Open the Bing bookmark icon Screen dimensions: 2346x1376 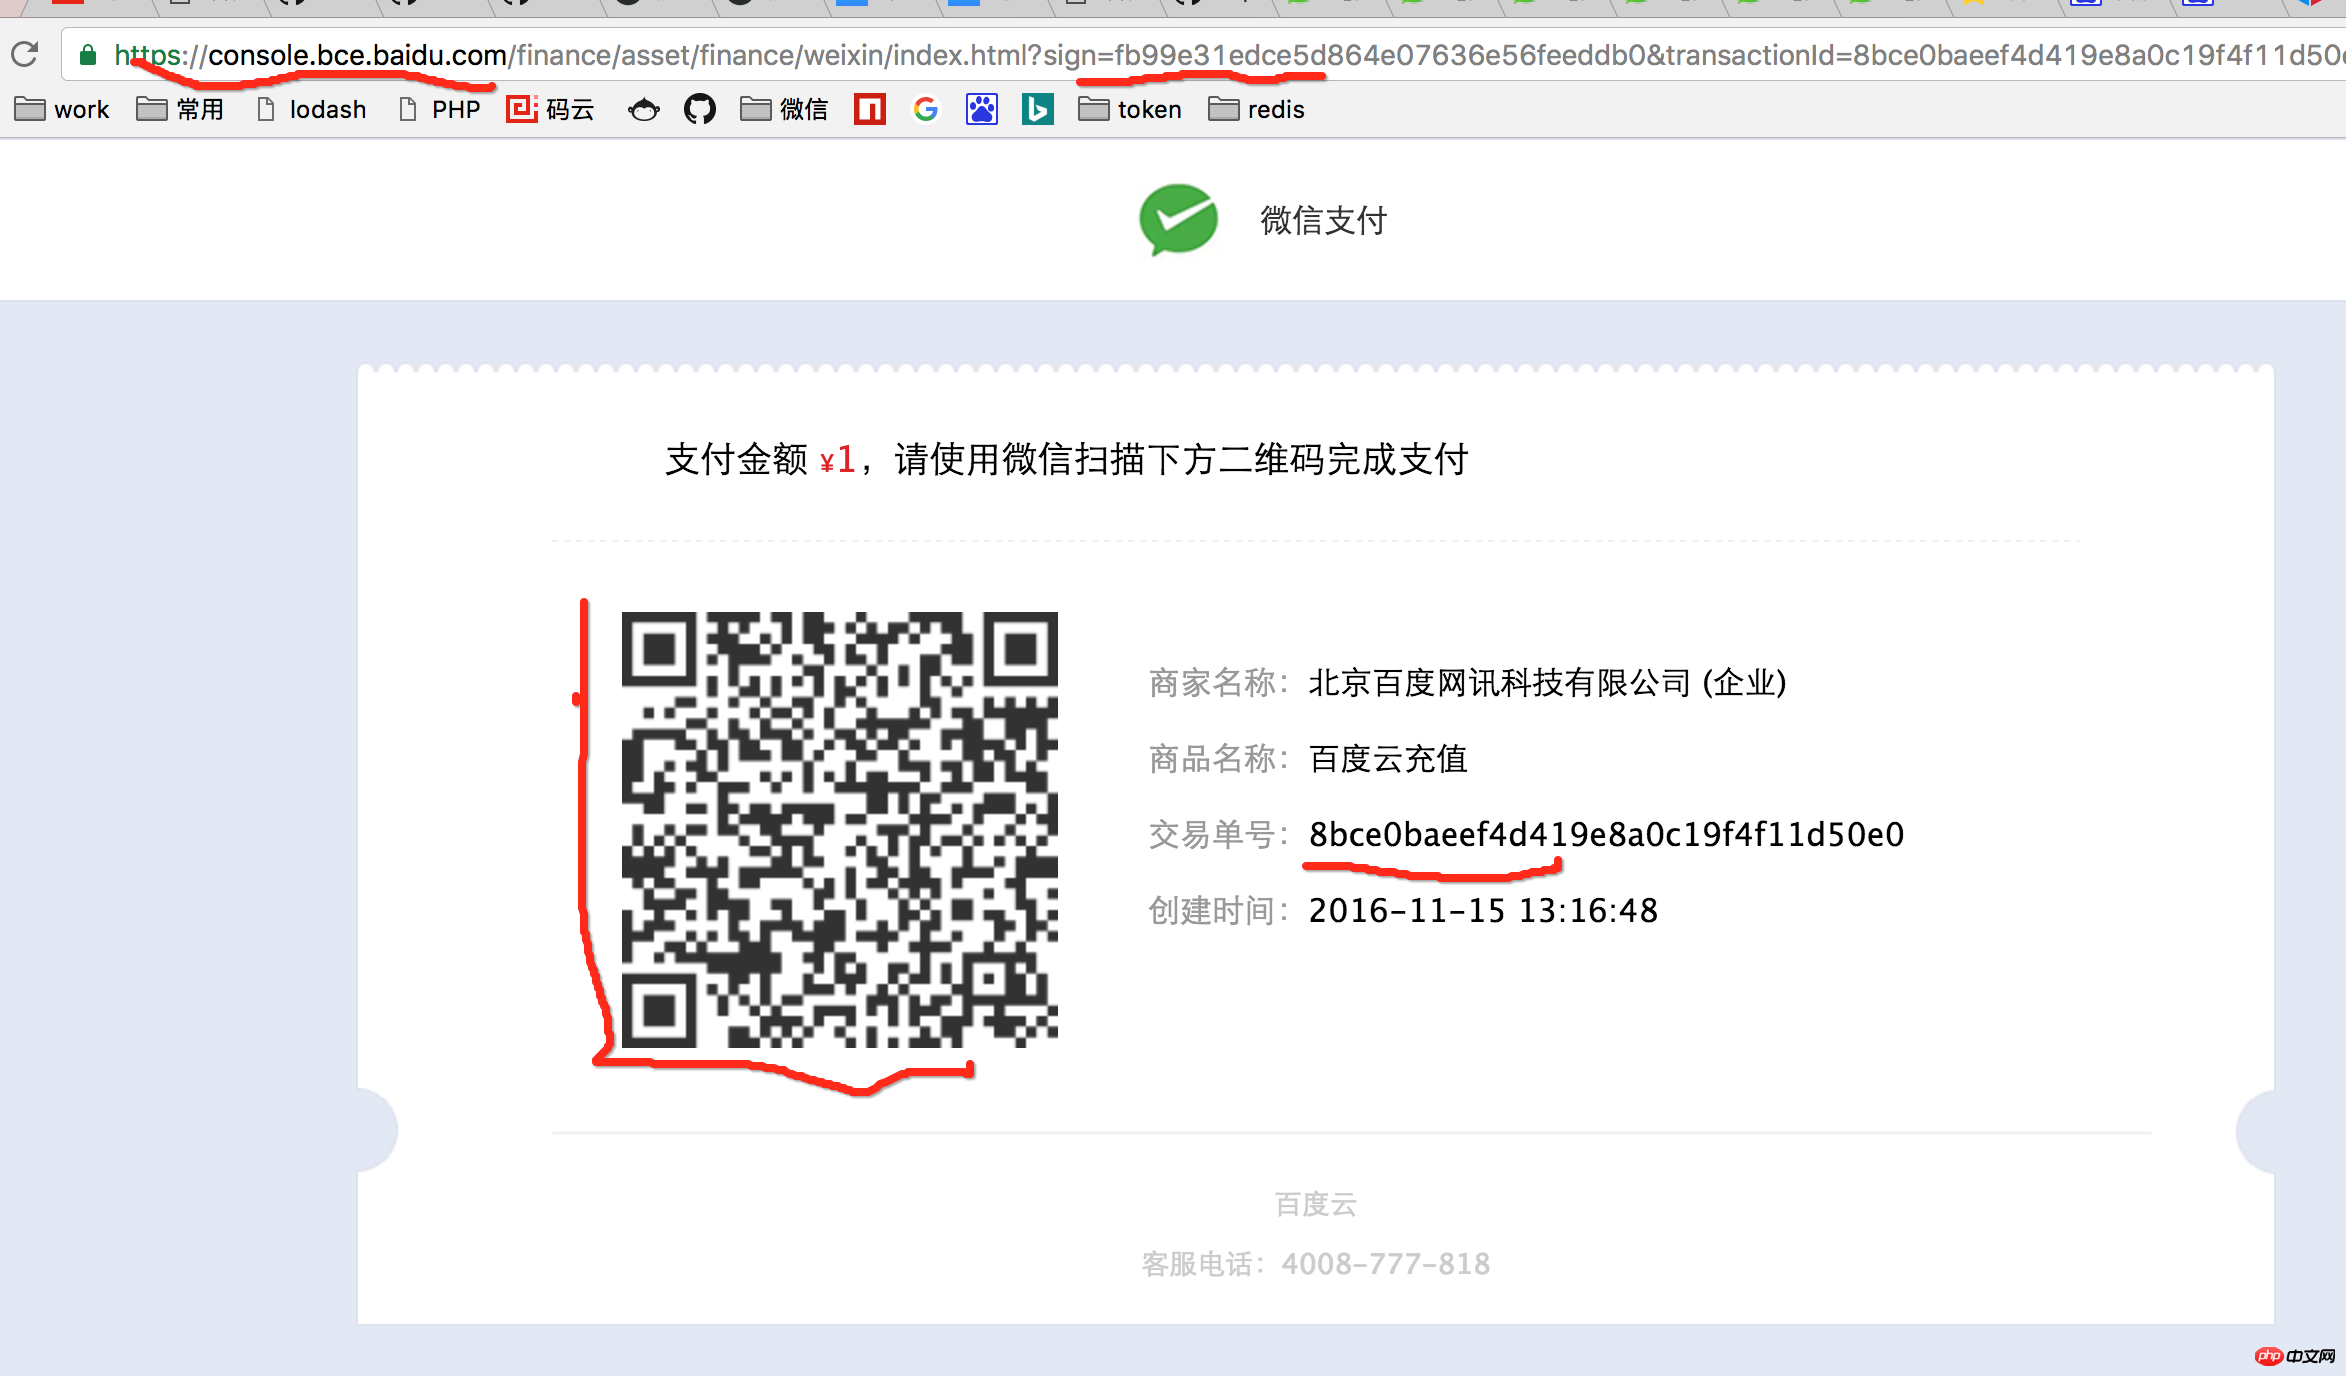pyautogui.click(x=1037, y=109)
